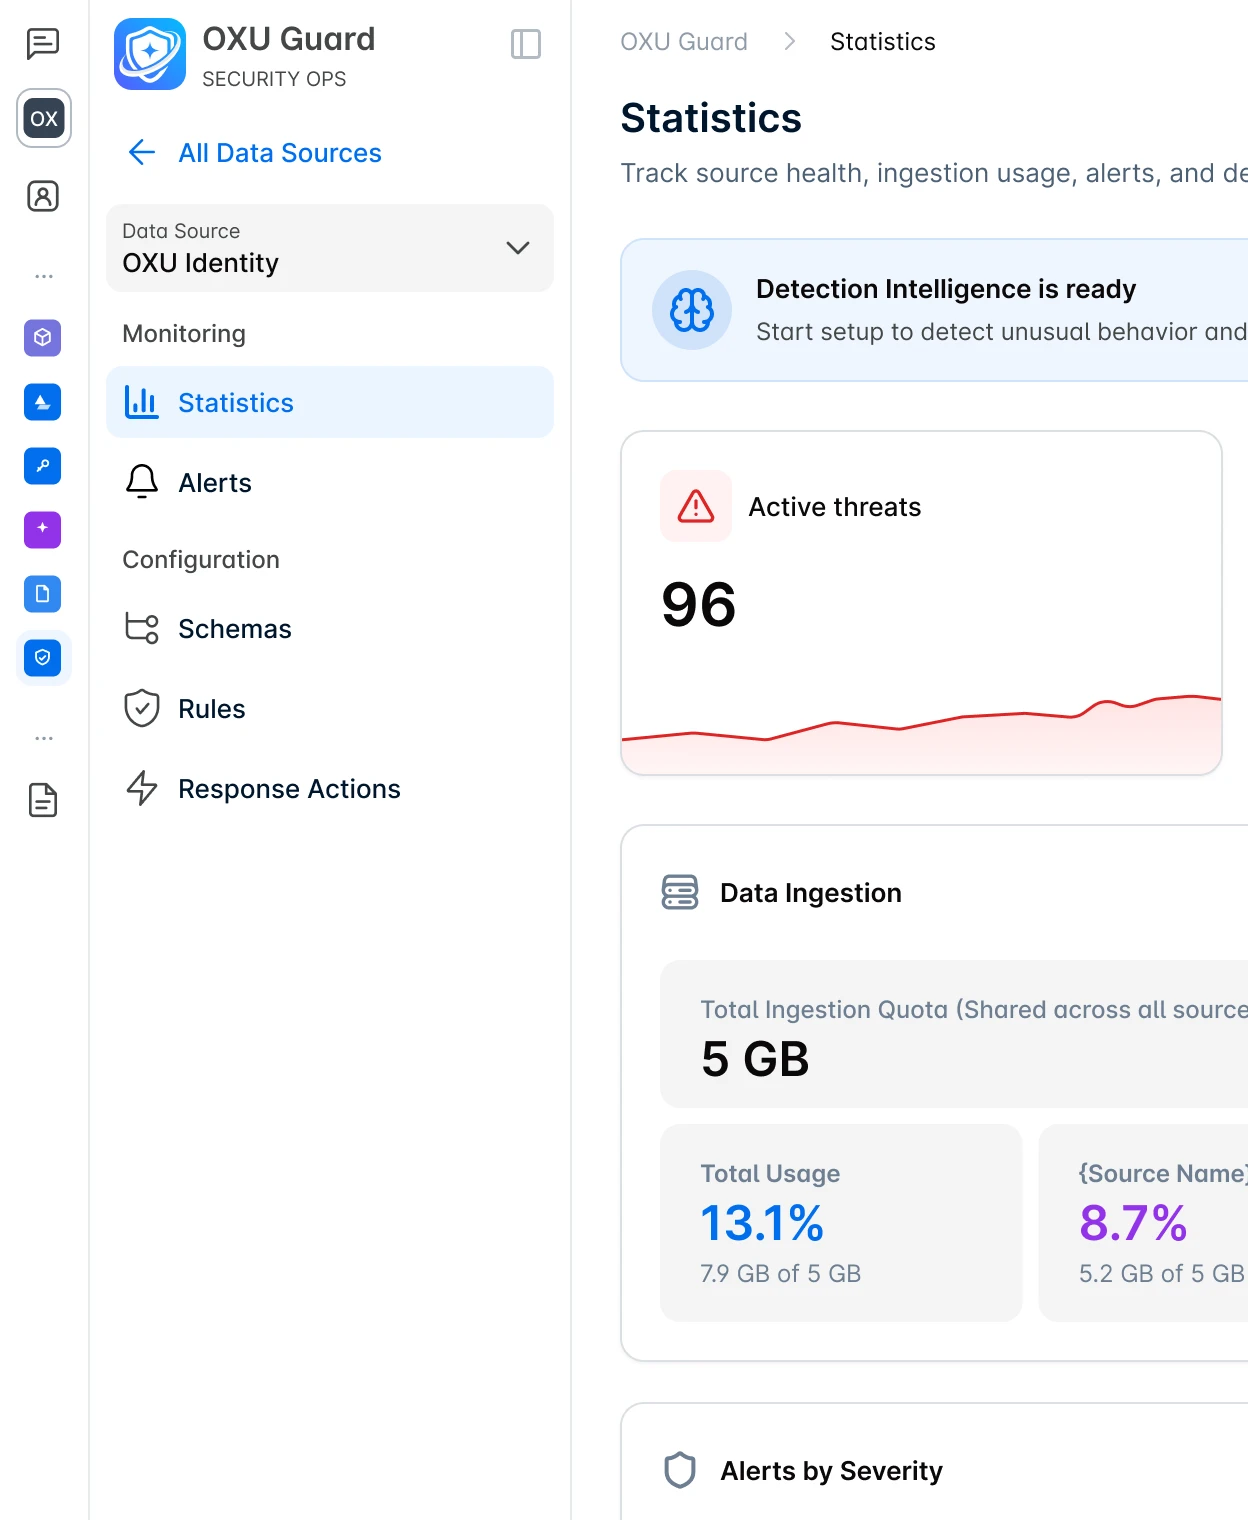Click the Statistics breadcrumb item
1248x1520 pixels.
(883, 42)
